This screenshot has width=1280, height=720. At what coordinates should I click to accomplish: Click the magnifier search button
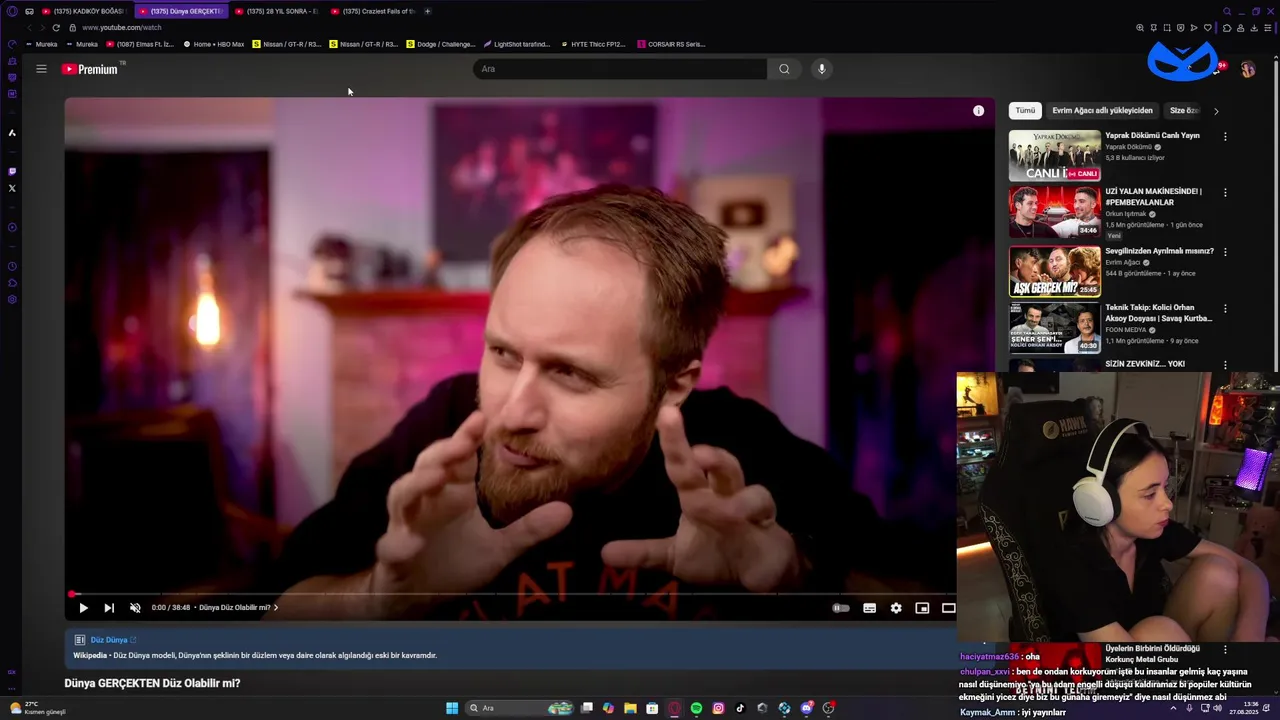[x=784, y=69]
